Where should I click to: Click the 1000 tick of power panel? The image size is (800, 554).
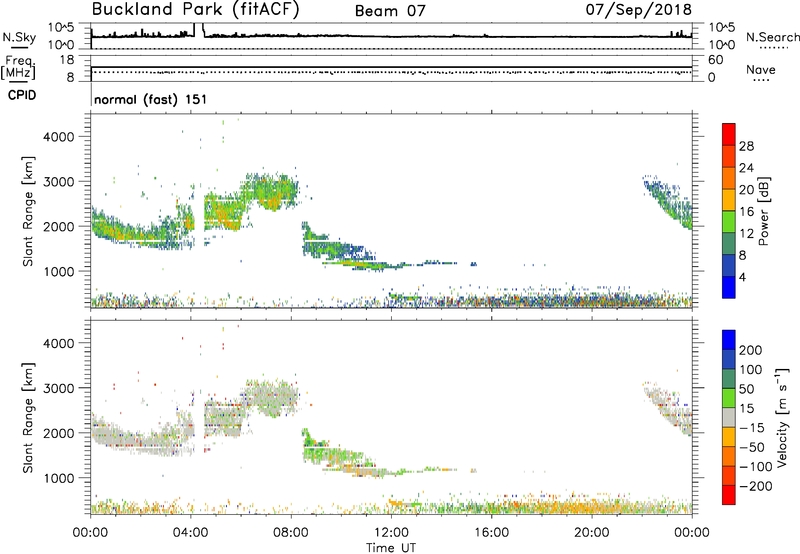pyautogui.click(x=58, y=272)
